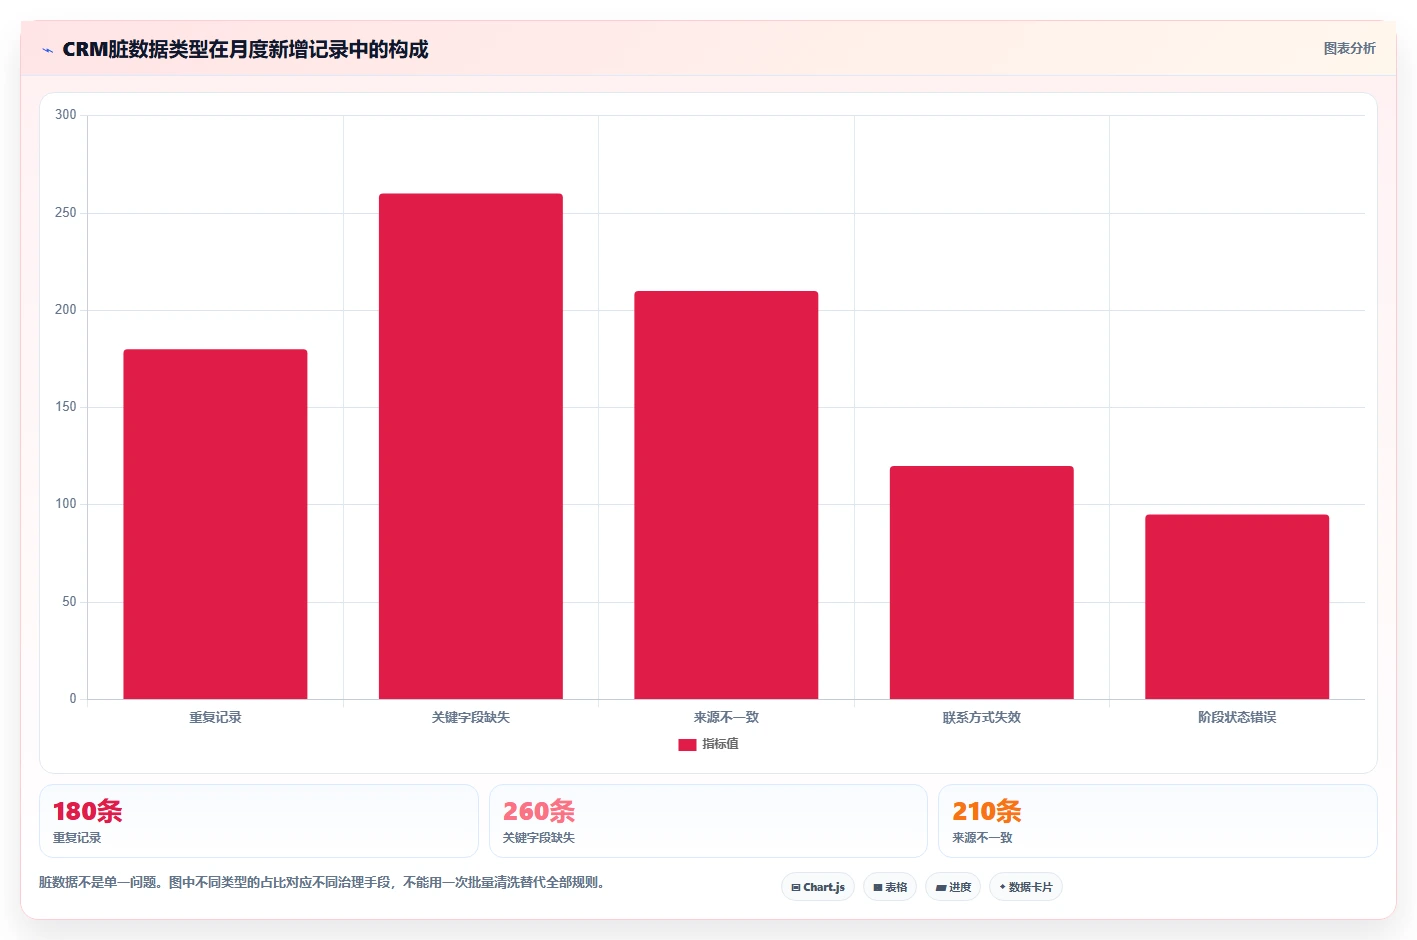Click the 数据卡片 tag chip
Screen dimensions: 1417x940
click(1026, 887)
